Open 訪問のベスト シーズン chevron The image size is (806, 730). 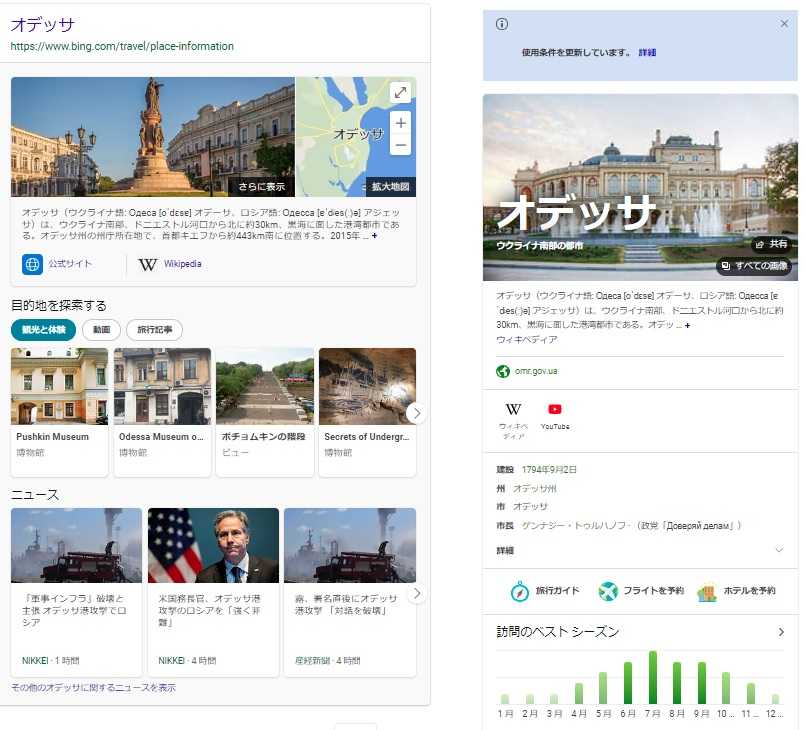pos(781,632)
